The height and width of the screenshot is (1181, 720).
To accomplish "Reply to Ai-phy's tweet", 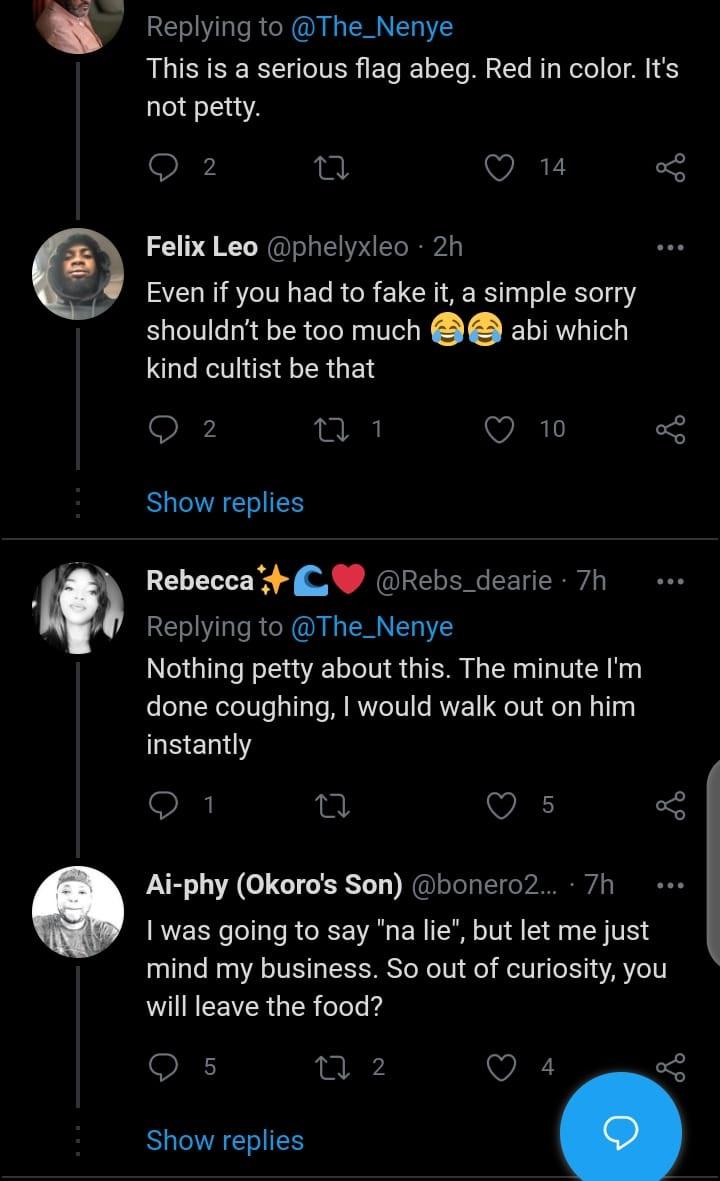I will (x=163, y=1067).
